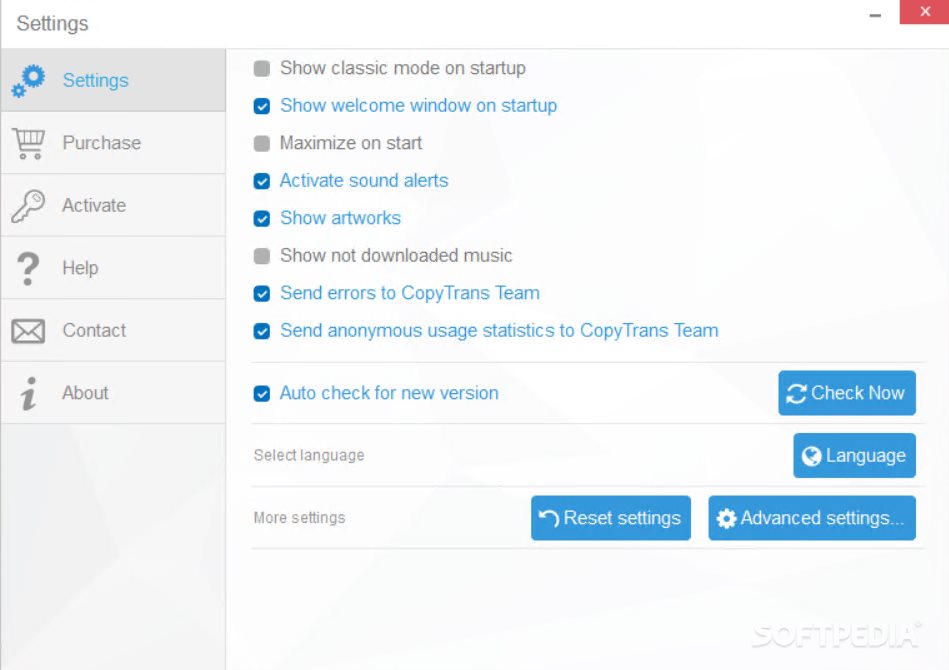Click the Select language label

point(309,455)
